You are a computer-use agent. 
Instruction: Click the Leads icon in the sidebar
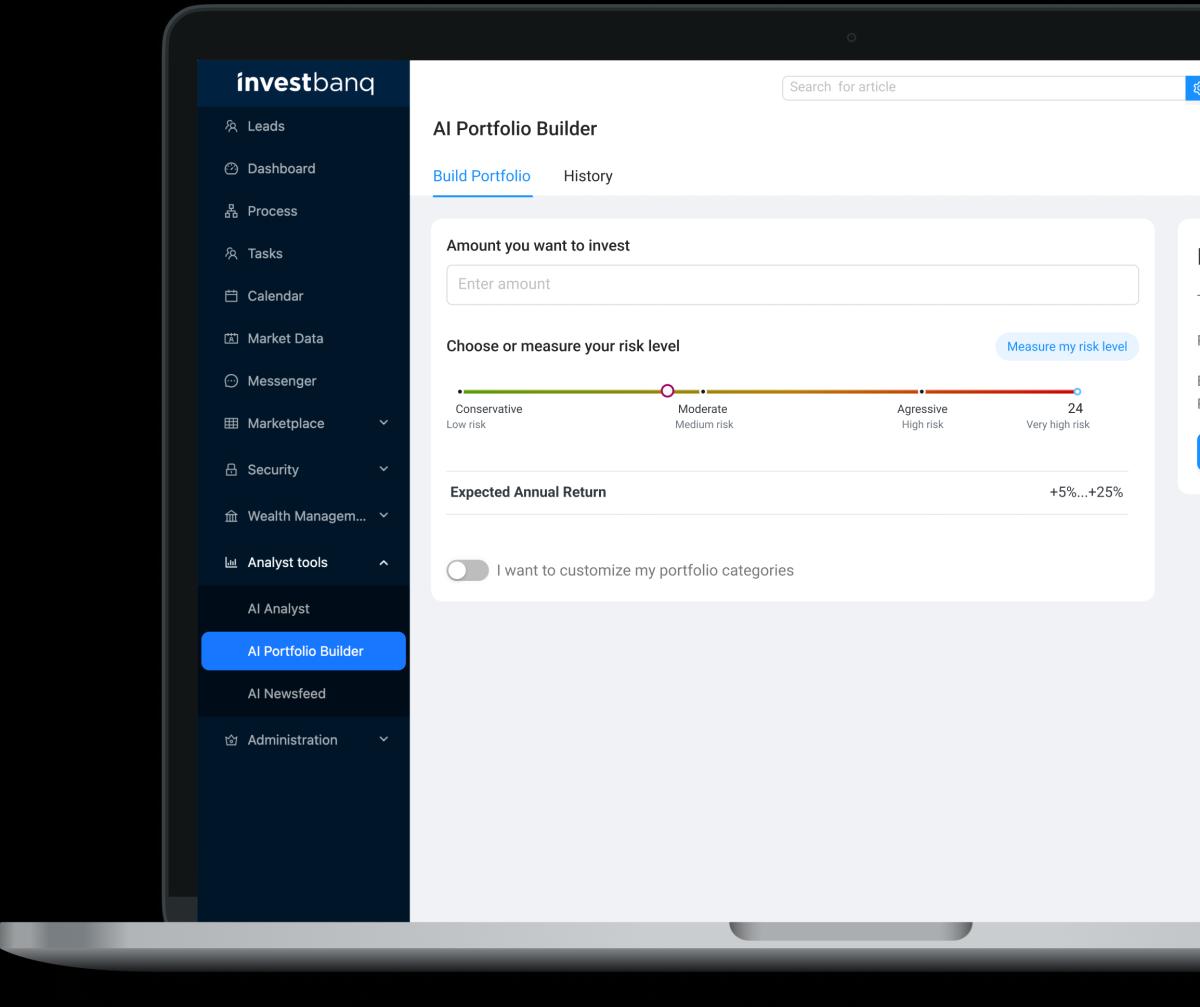coord(231,126)
